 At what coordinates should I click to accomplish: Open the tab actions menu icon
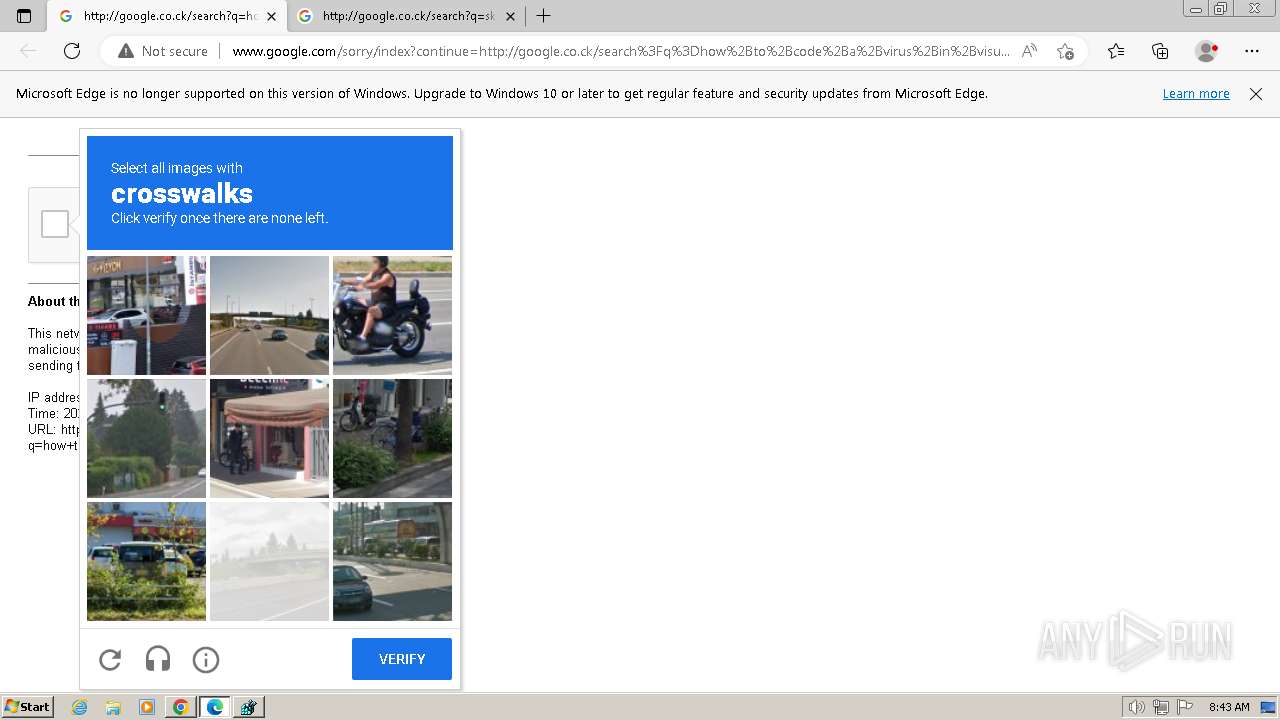tap(24, 16)
